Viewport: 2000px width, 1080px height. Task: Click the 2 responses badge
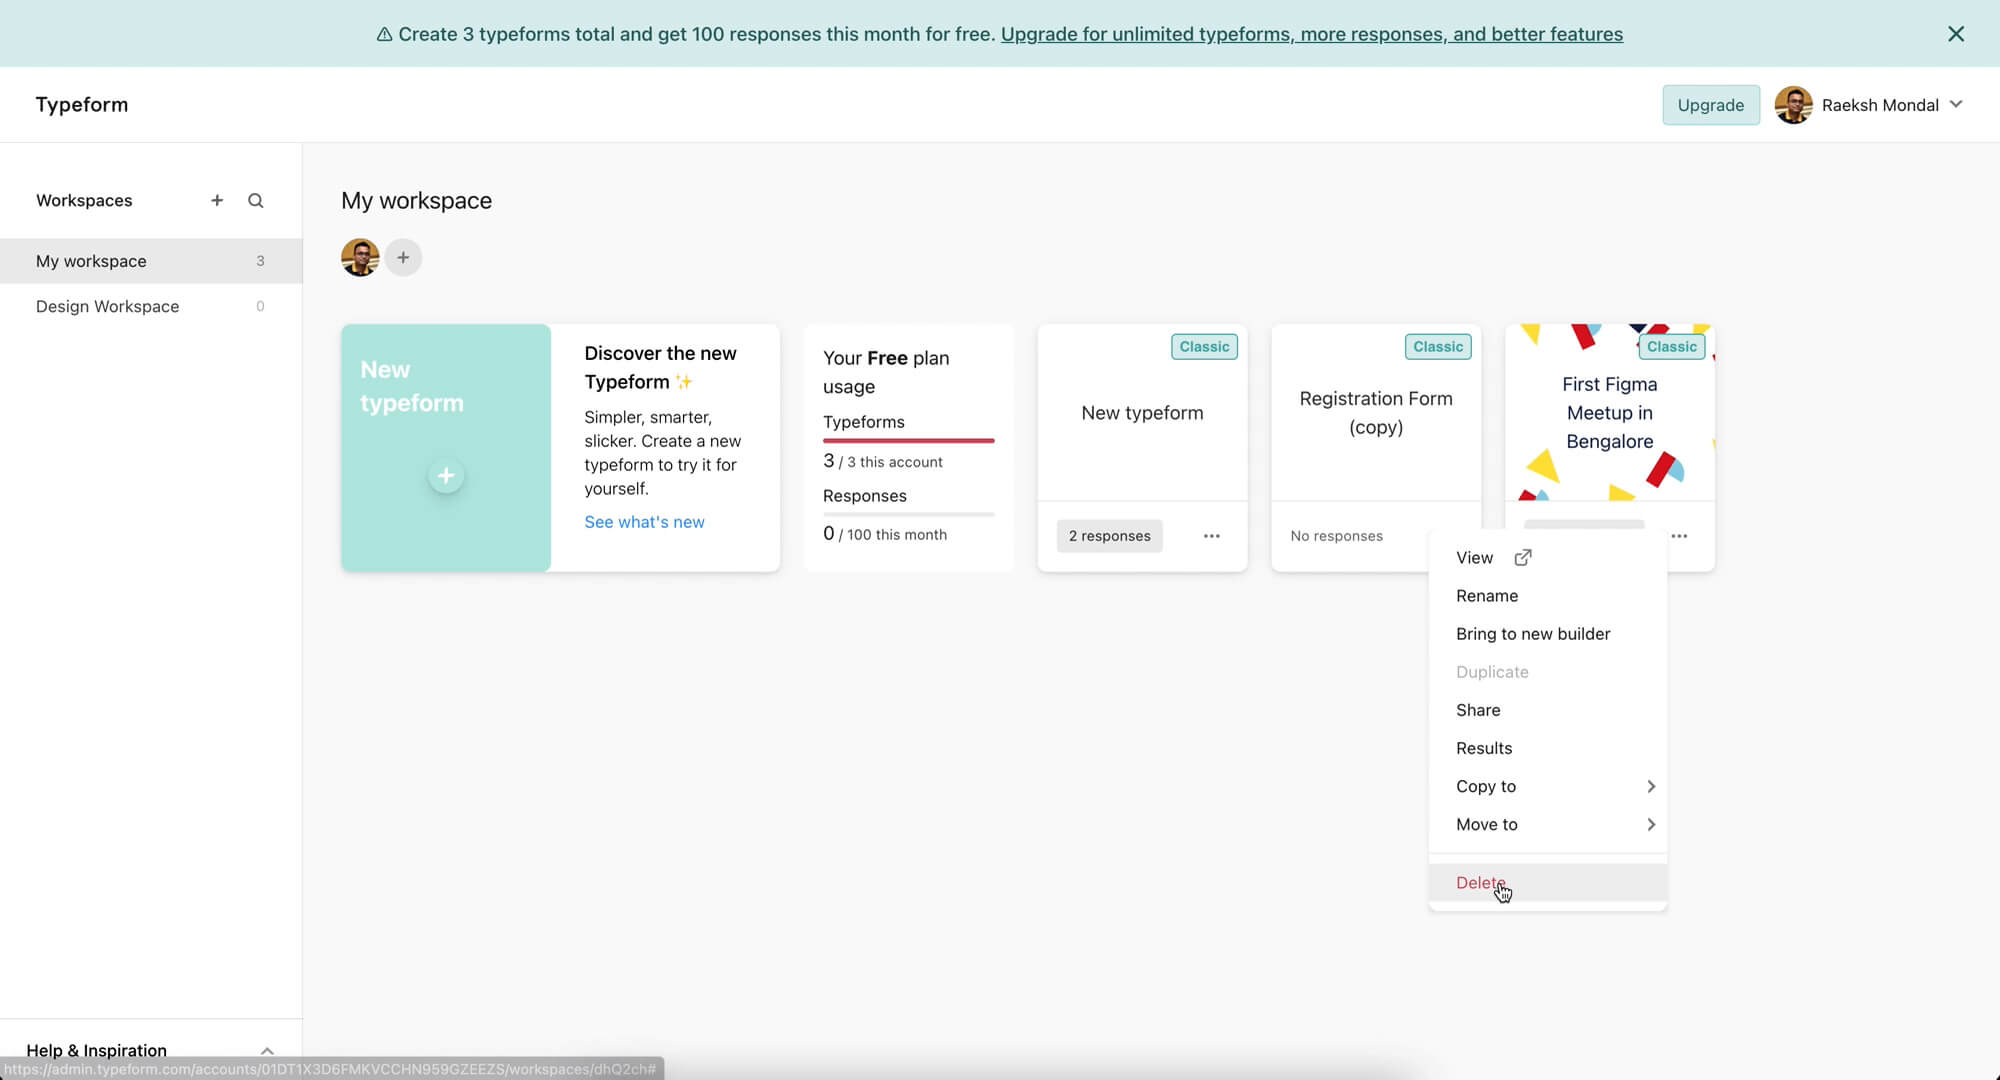(x=1109, y=536)
